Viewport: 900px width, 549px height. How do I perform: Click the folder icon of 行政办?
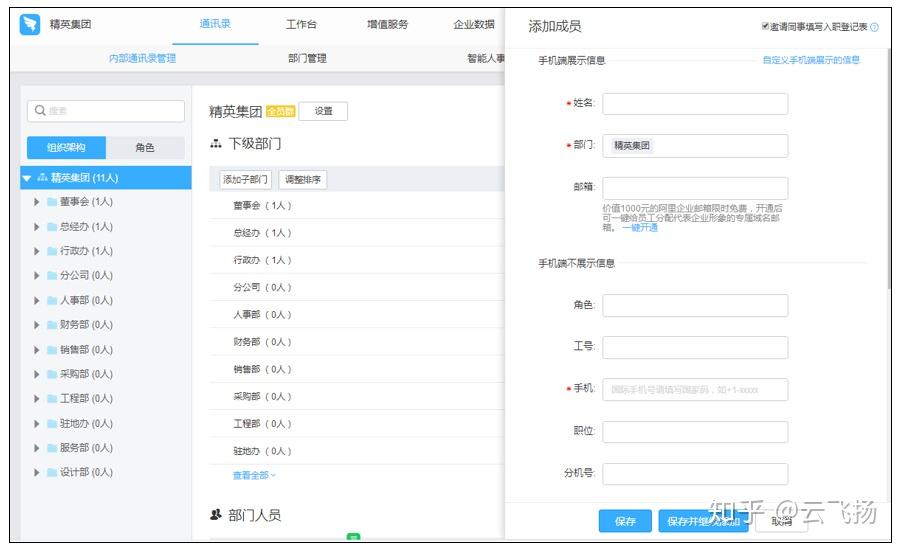pyautogui.click(x=52, y=251)
